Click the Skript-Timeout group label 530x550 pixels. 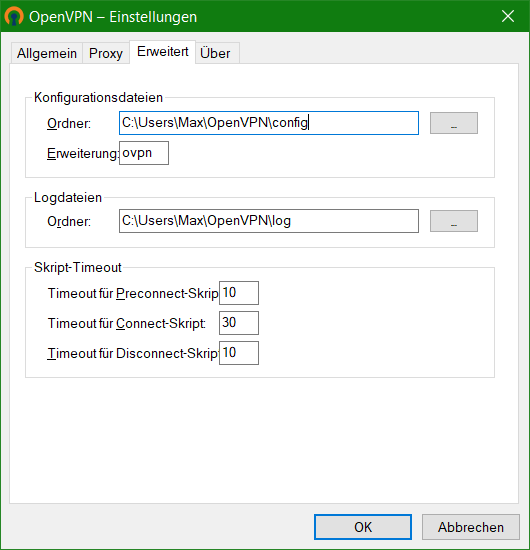click(x=78, y=268)
